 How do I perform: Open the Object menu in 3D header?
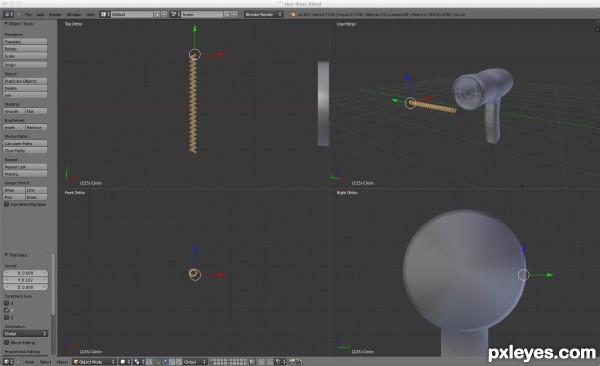(62, 361)
